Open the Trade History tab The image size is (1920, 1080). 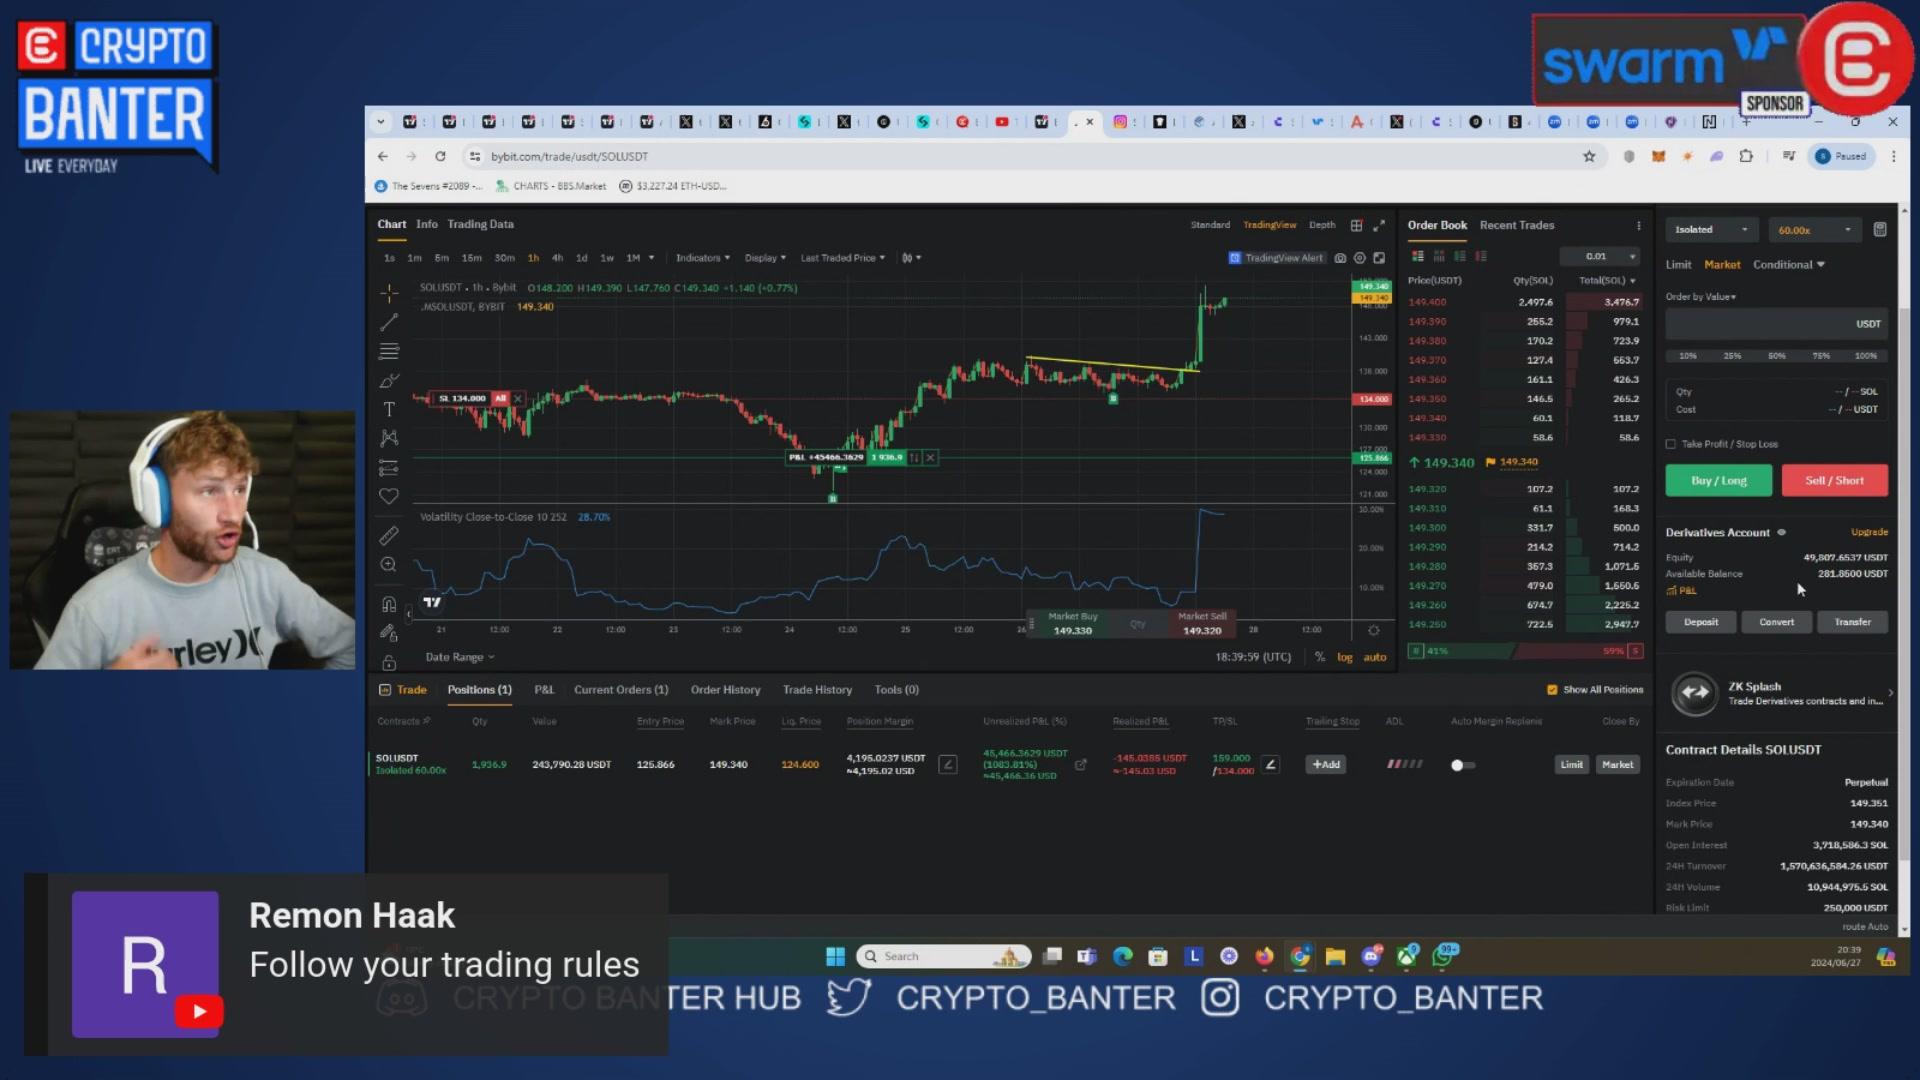point(817,690)
